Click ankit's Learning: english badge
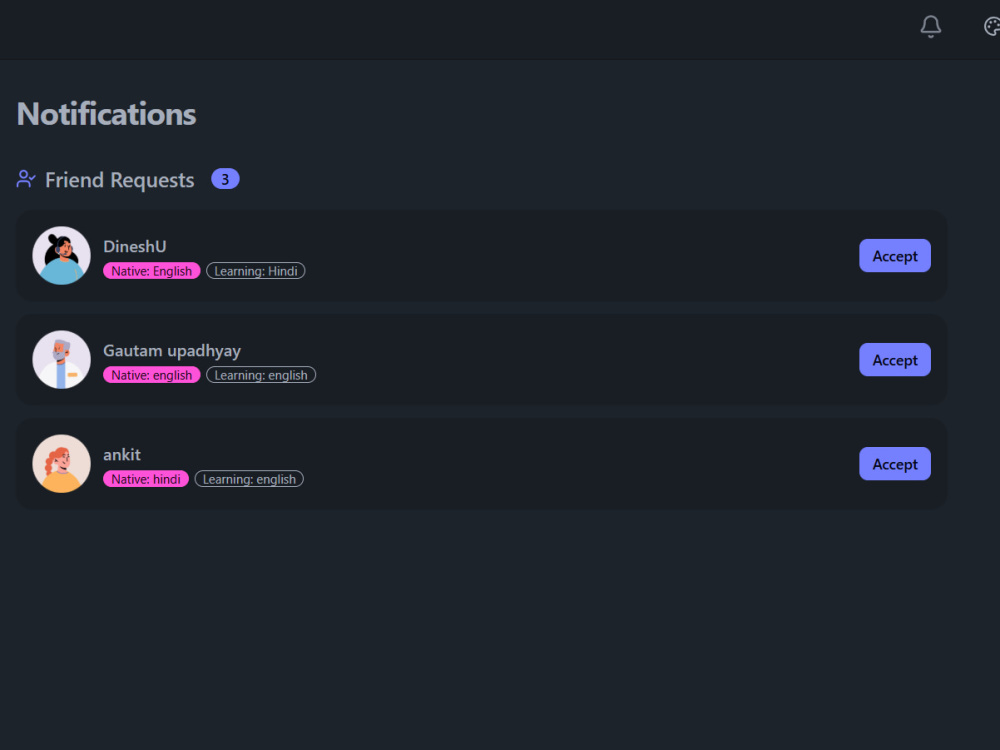The width and height of the screenshot is (1000, 750). tap(249, 479)
